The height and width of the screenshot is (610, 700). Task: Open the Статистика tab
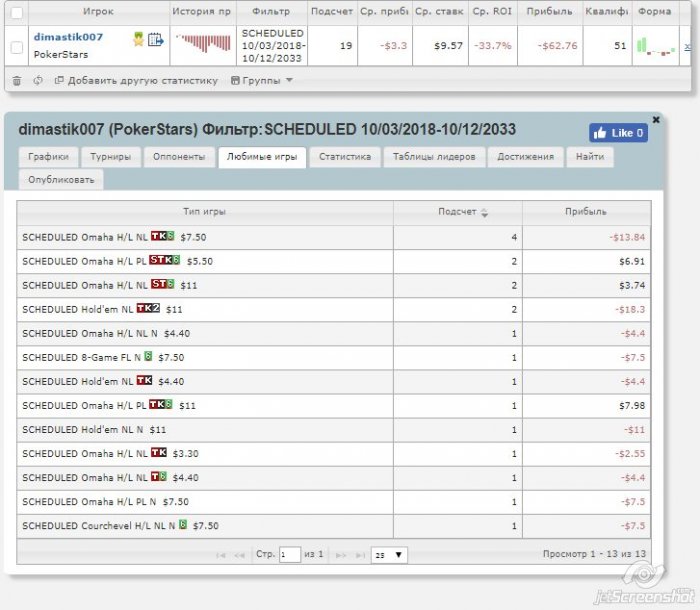pos(345,157)
